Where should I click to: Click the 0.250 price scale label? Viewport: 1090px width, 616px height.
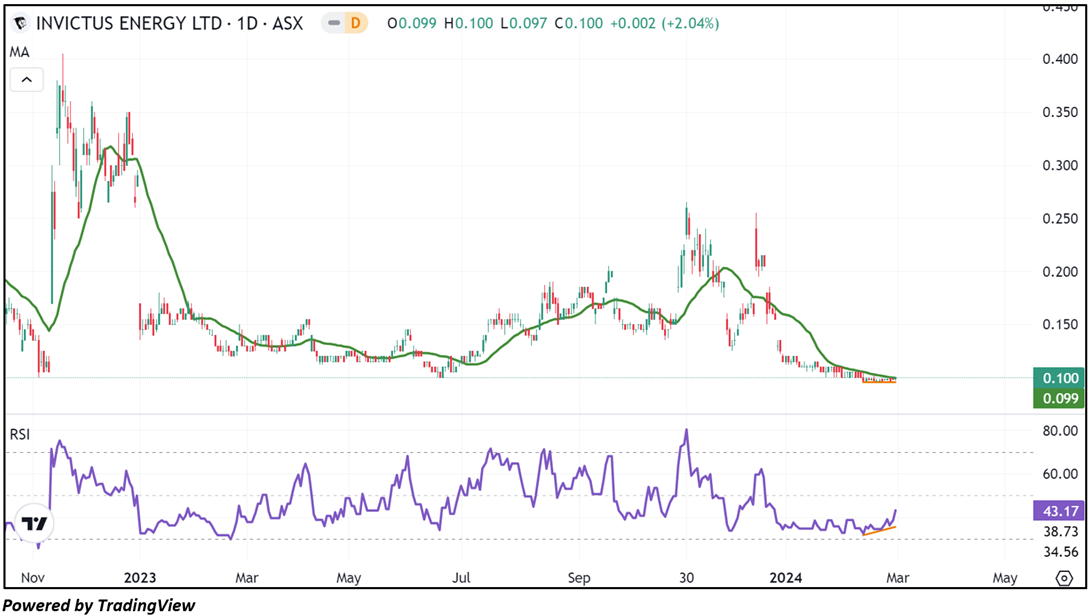coord(1060,218)
